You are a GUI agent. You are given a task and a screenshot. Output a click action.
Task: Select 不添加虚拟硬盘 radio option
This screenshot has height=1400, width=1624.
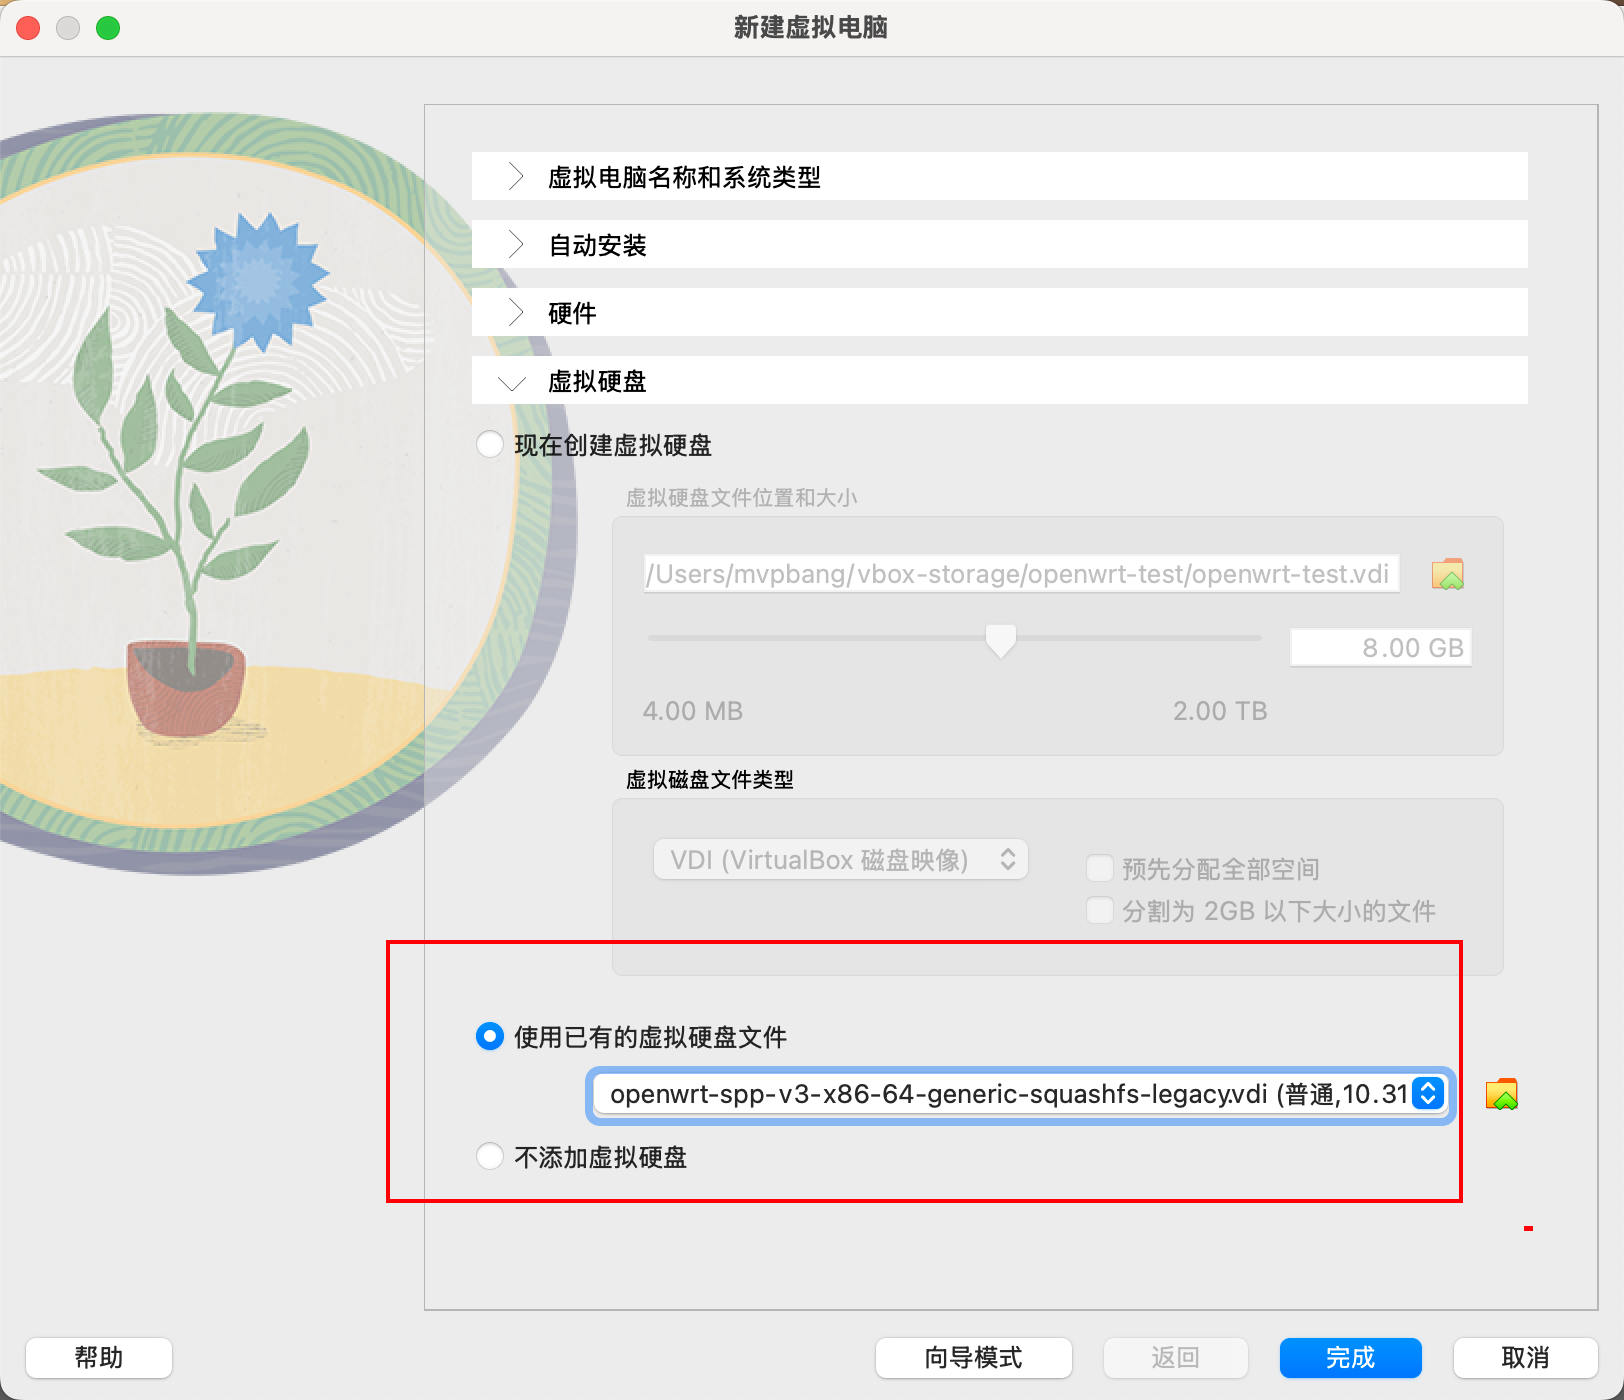490,1157
